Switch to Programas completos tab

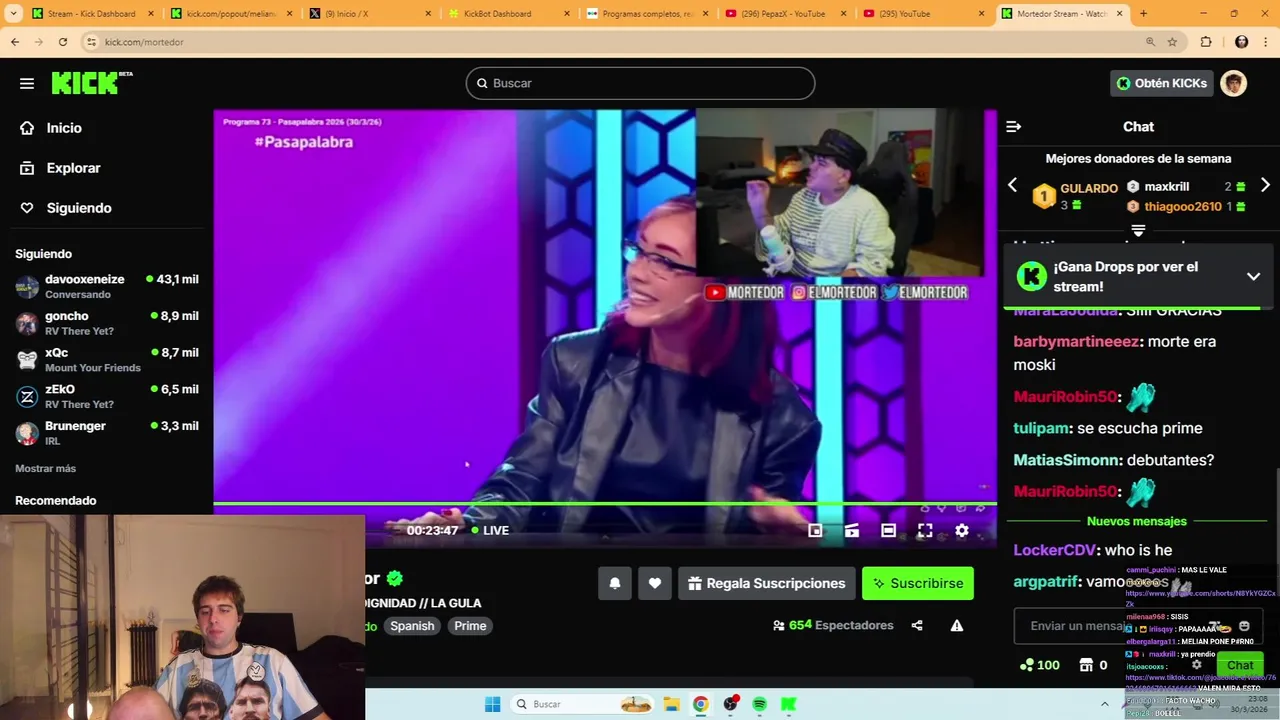pos(645,14)
